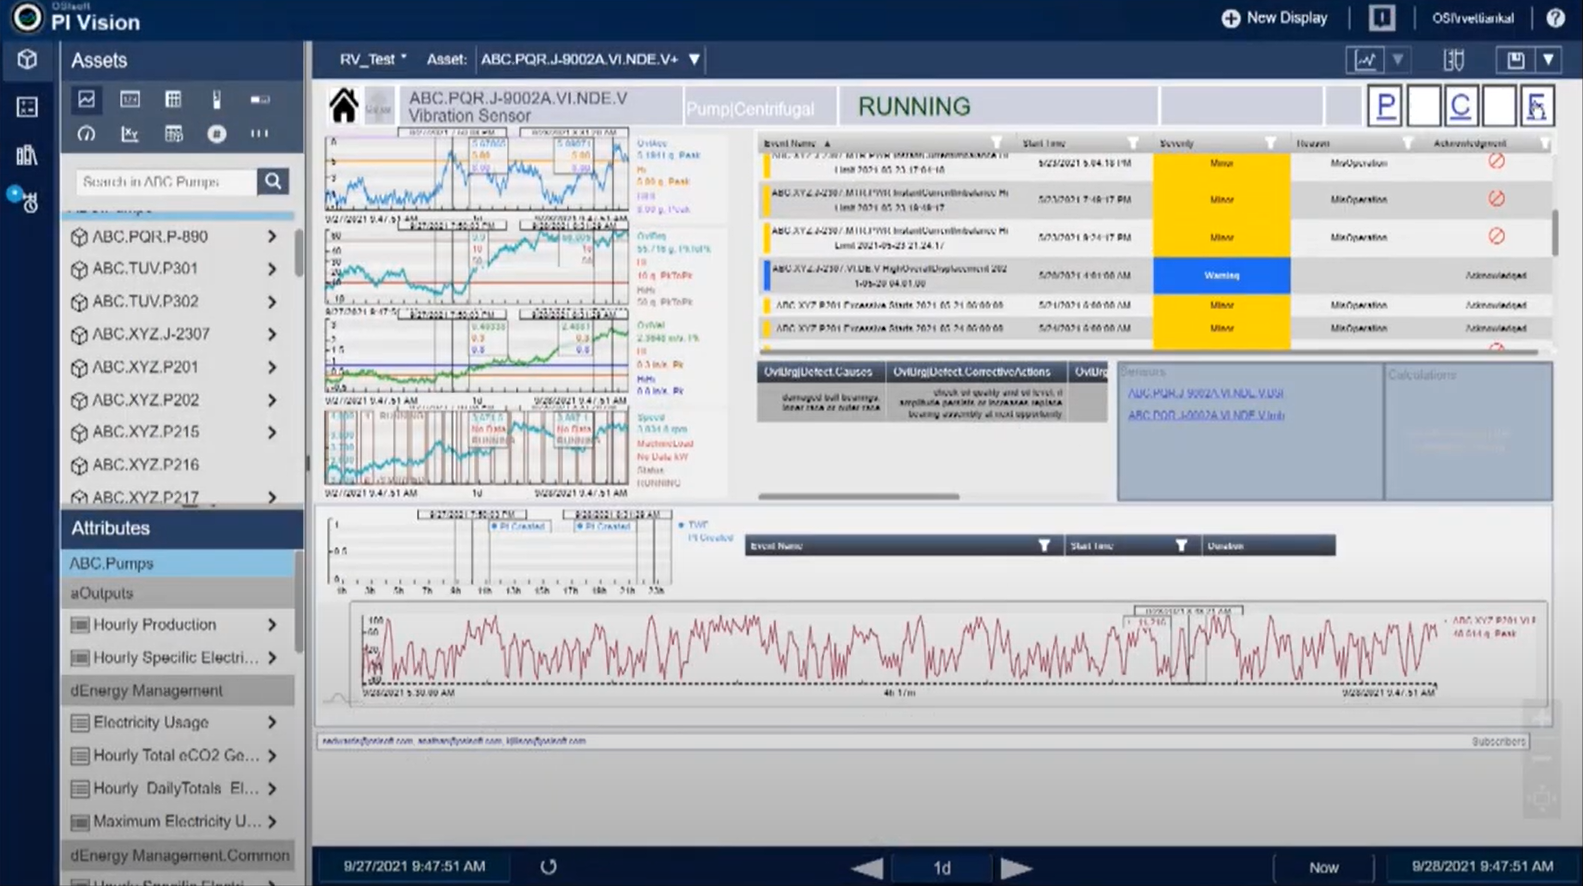Click the events table vertical scrollbar

1555,232
